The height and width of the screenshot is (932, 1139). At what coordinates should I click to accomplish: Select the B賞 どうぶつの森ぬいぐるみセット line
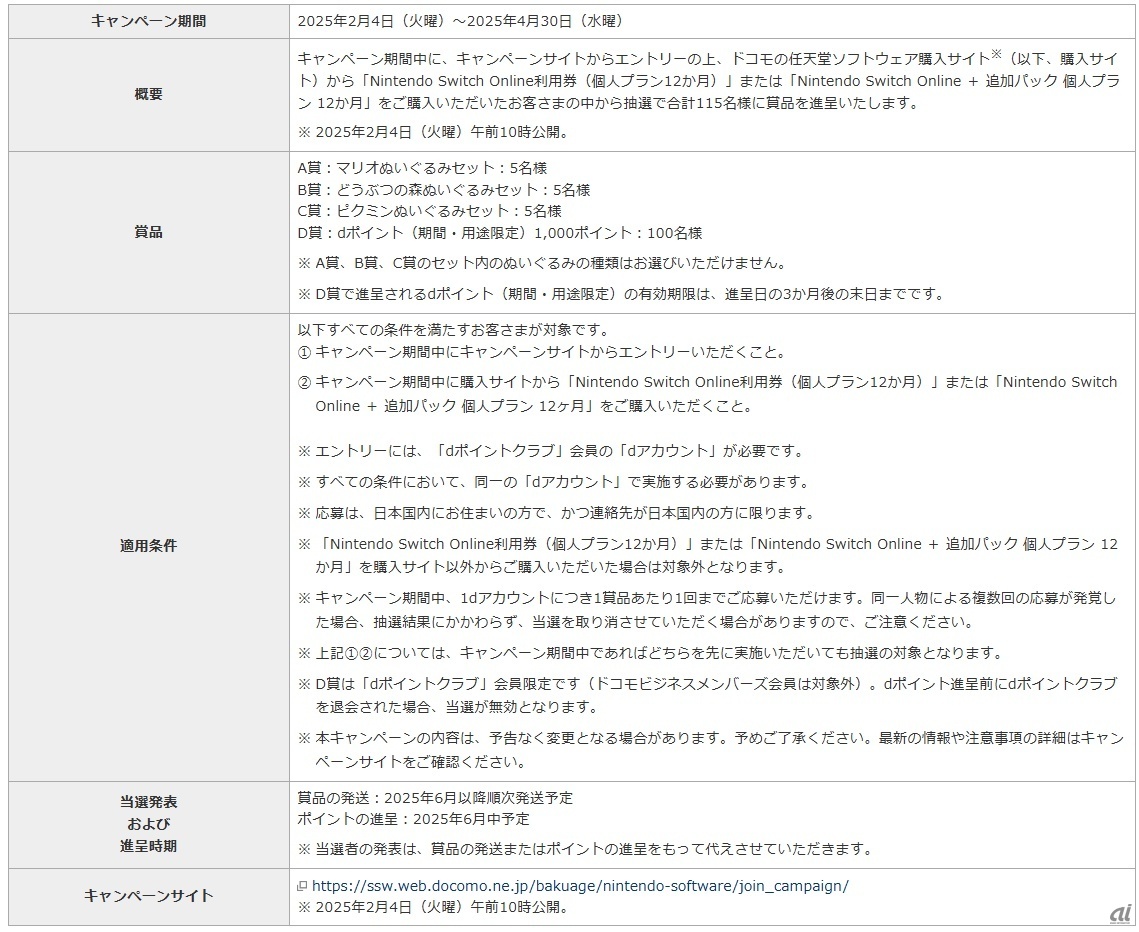pos(444,190)
